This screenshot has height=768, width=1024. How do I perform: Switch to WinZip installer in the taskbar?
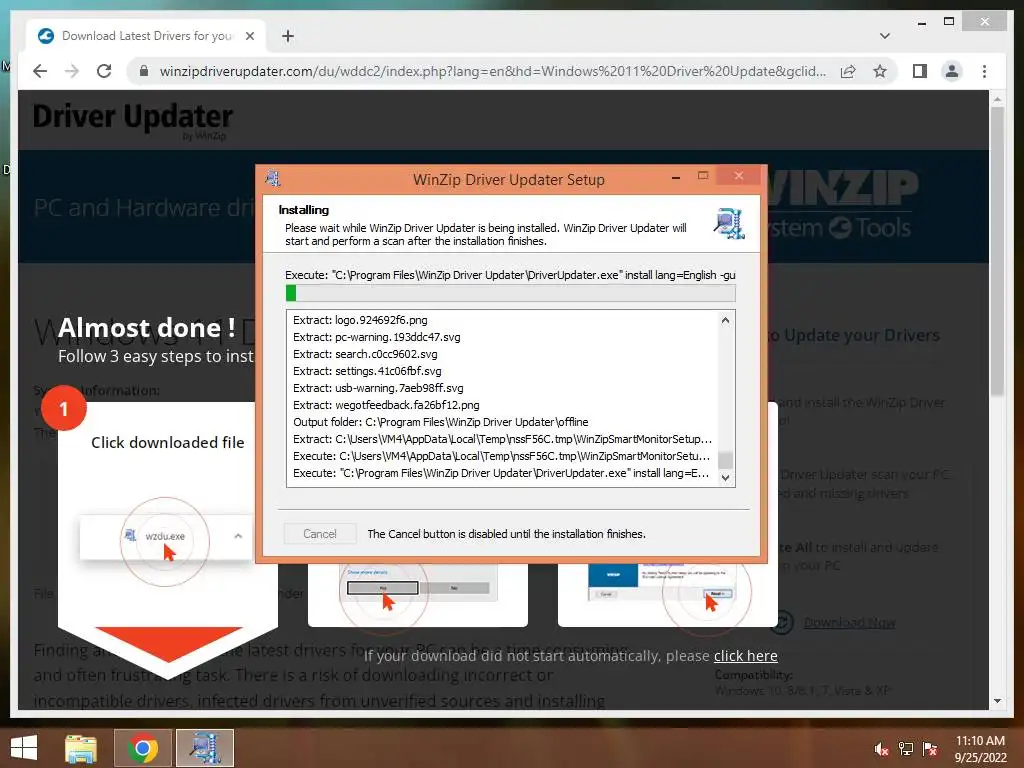pos(204,748)
